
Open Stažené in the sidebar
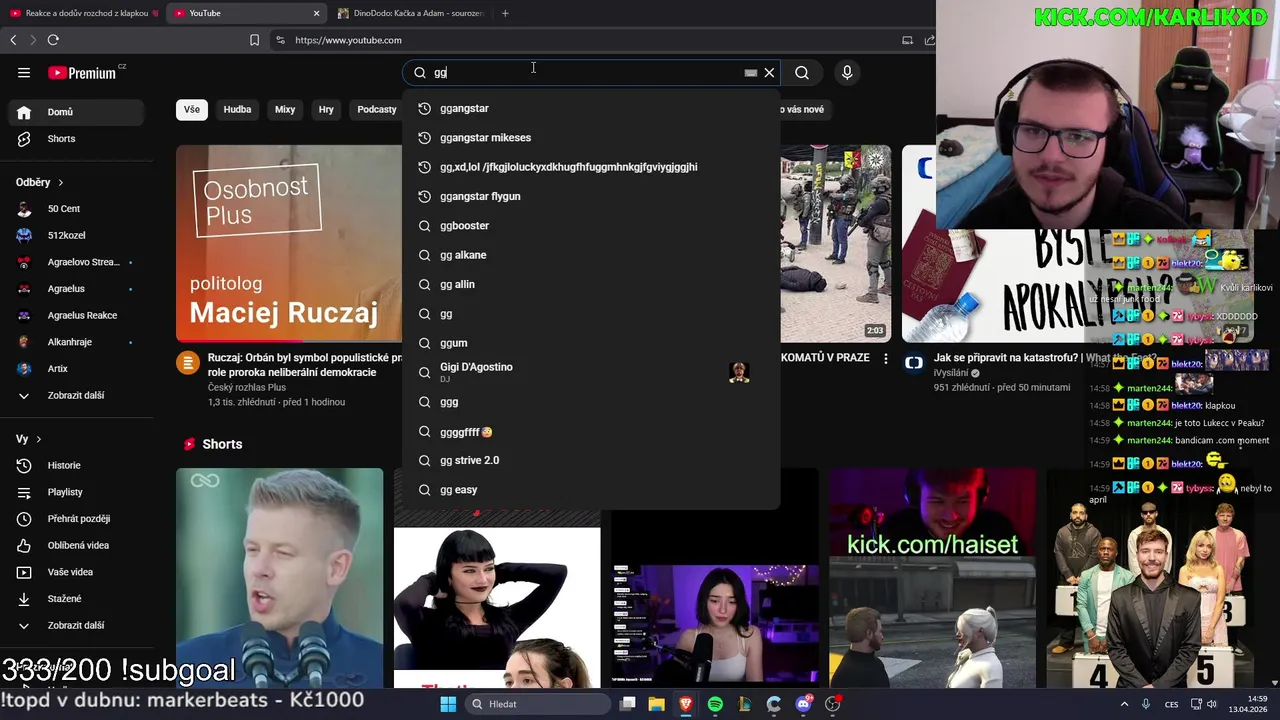click(x=76, y=599)
